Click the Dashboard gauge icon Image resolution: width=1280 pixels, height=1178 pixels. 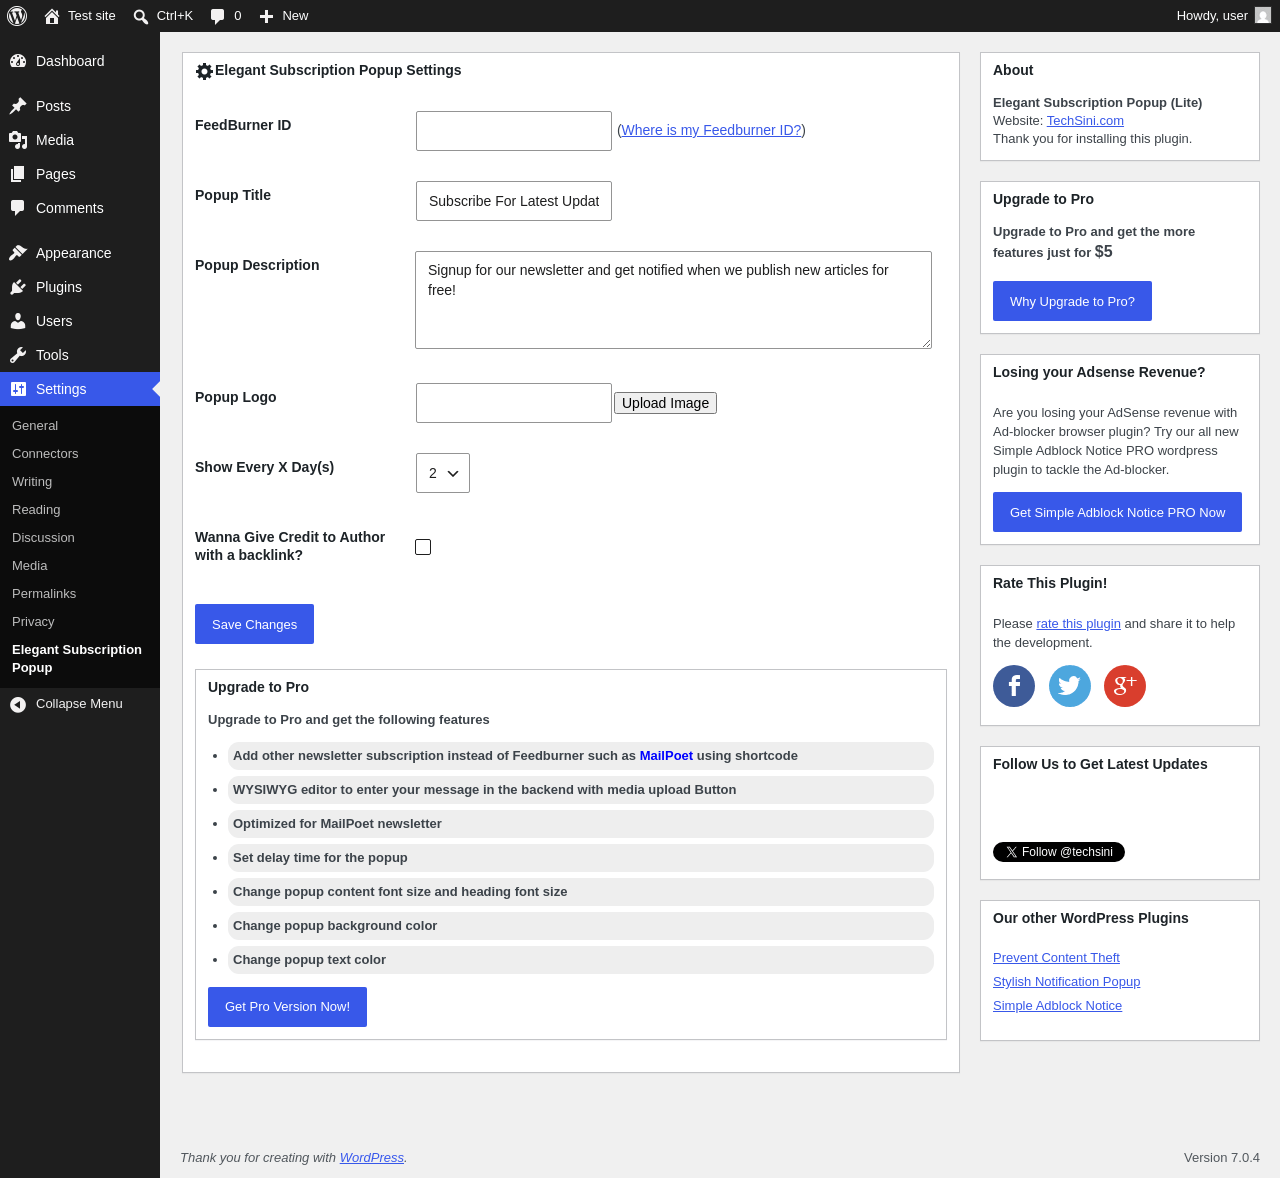18,61
